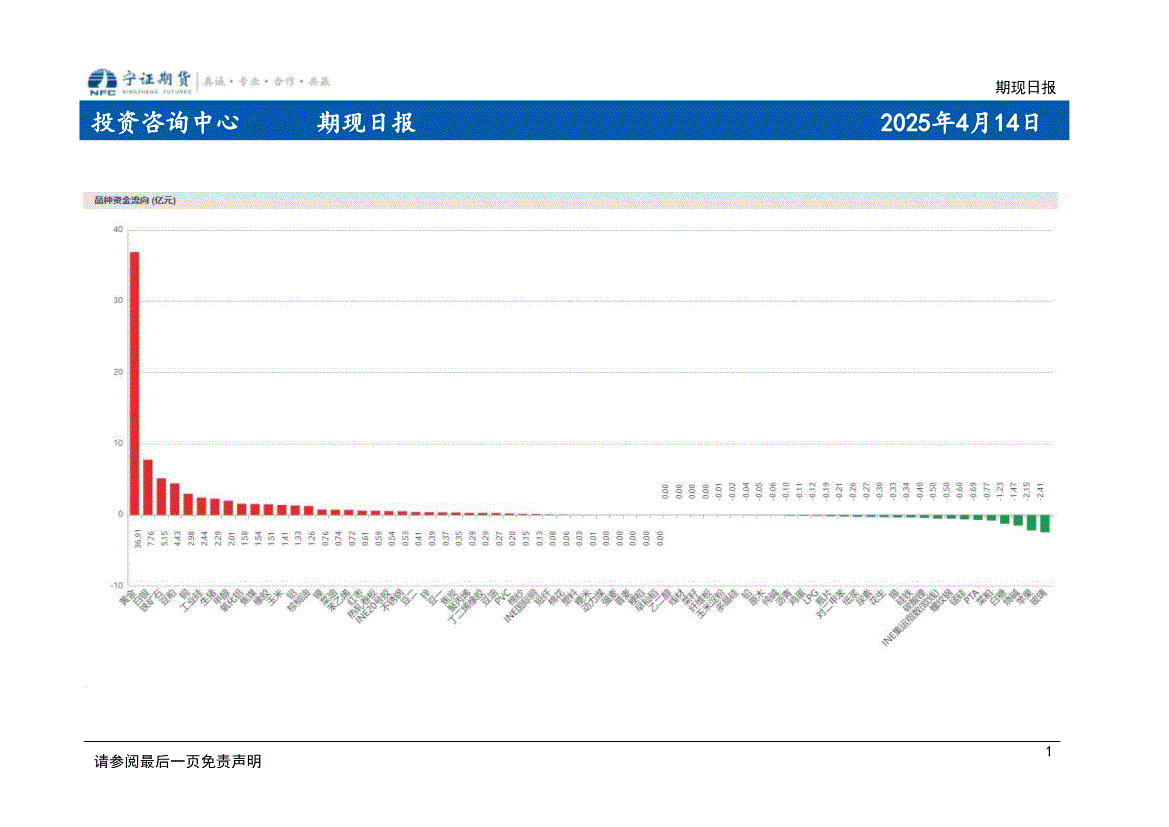Click the x-axis label 玻璃

point(1039,597)
